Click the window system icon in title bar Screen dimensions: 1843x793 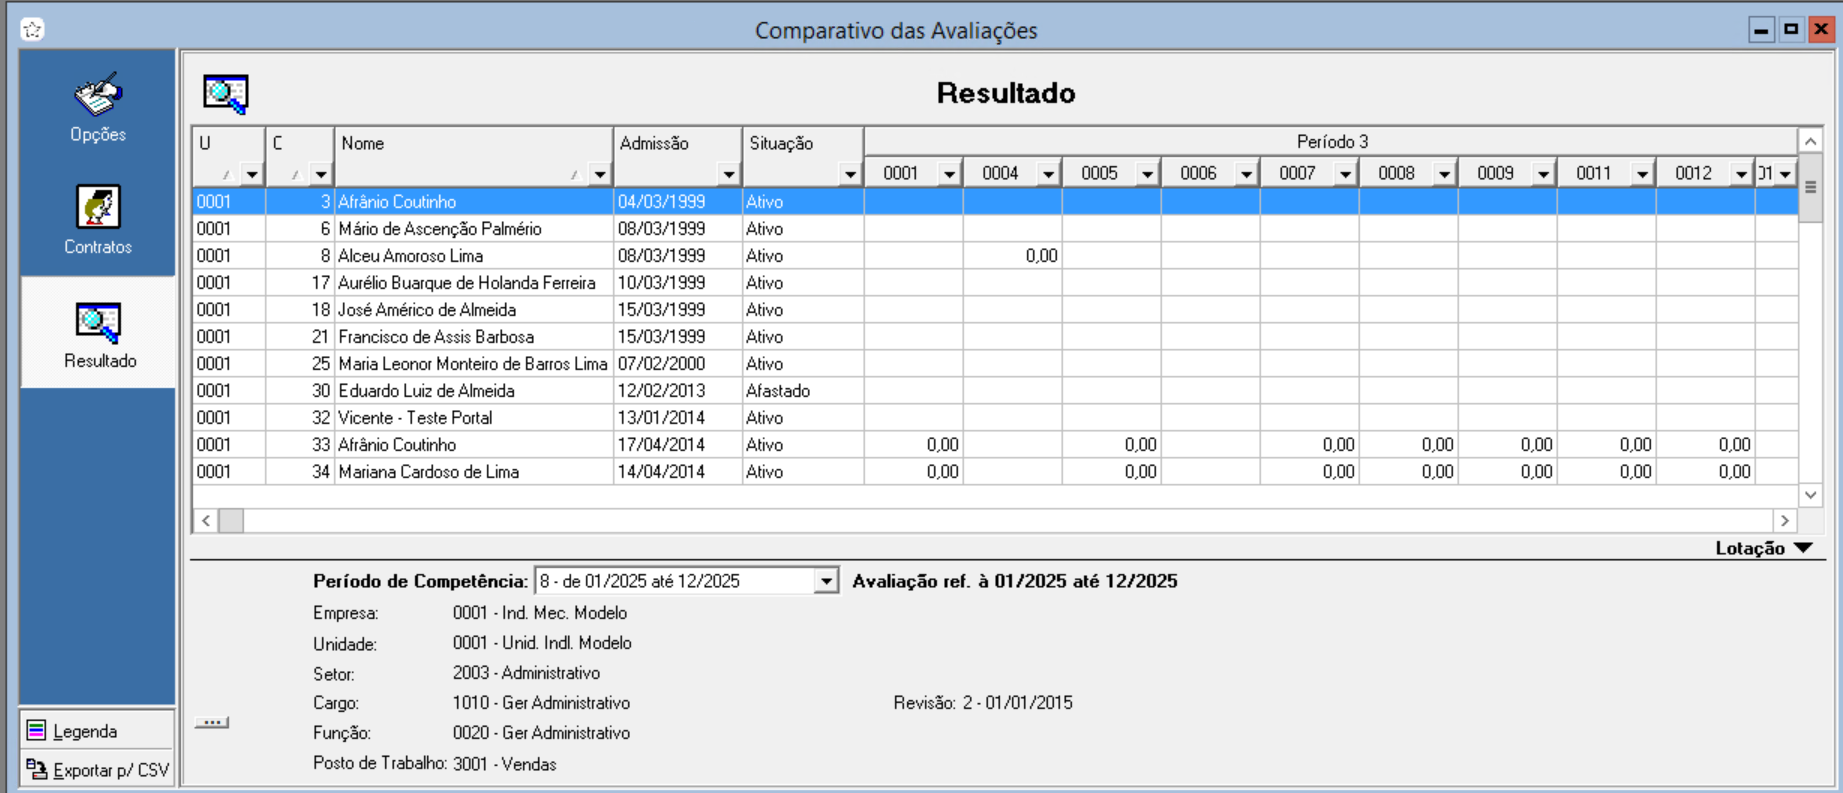tap(32, 30)
